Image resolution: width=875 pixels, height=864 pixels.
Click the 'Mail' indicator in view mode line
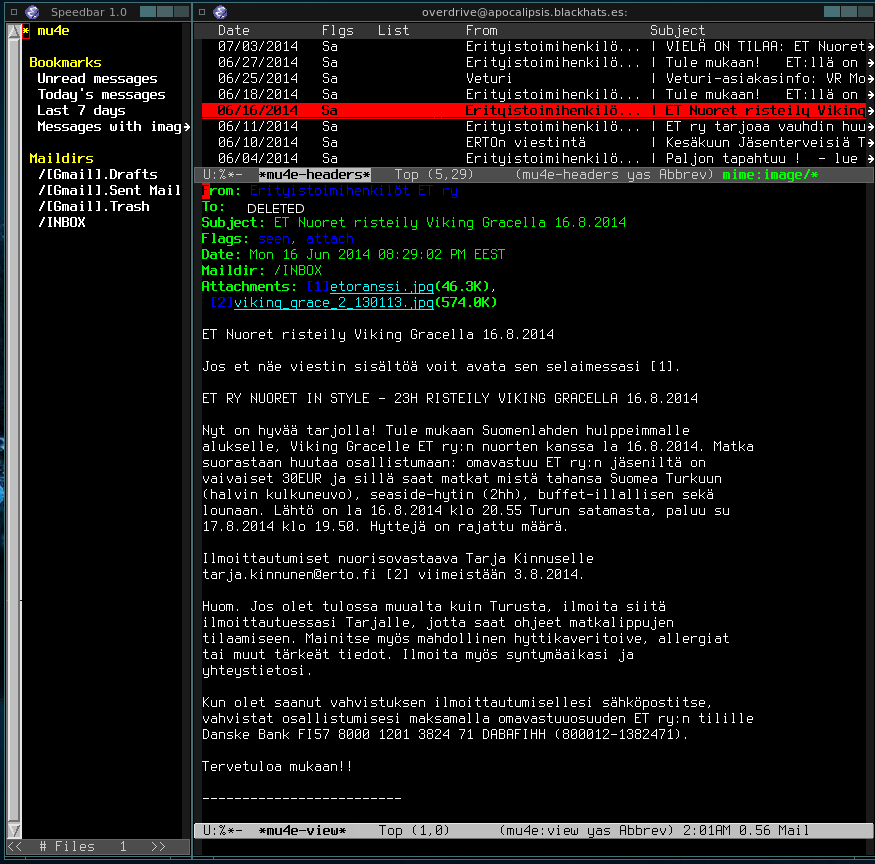tap(794, 831)
